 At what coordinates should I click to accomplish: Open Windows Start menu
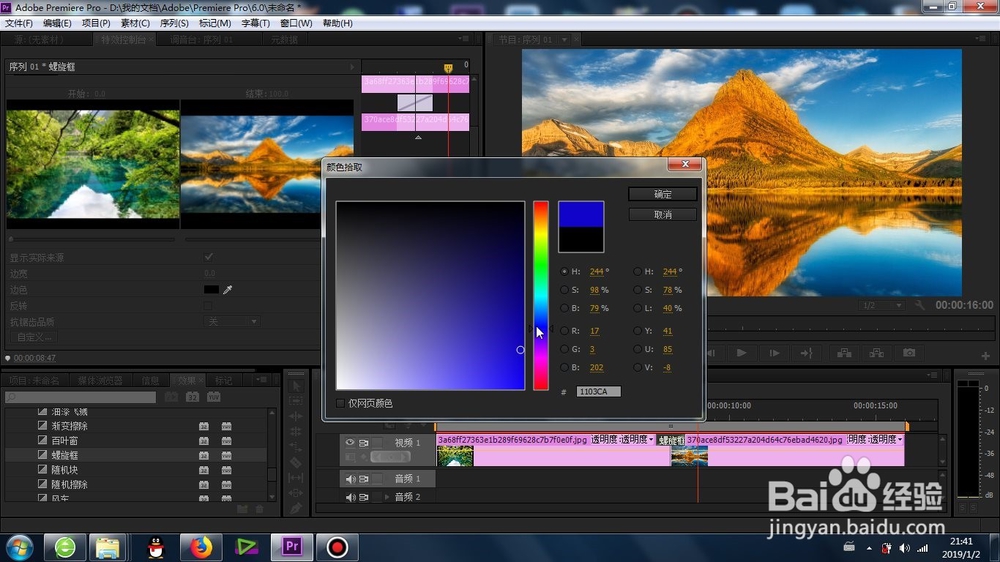(20, 547)
